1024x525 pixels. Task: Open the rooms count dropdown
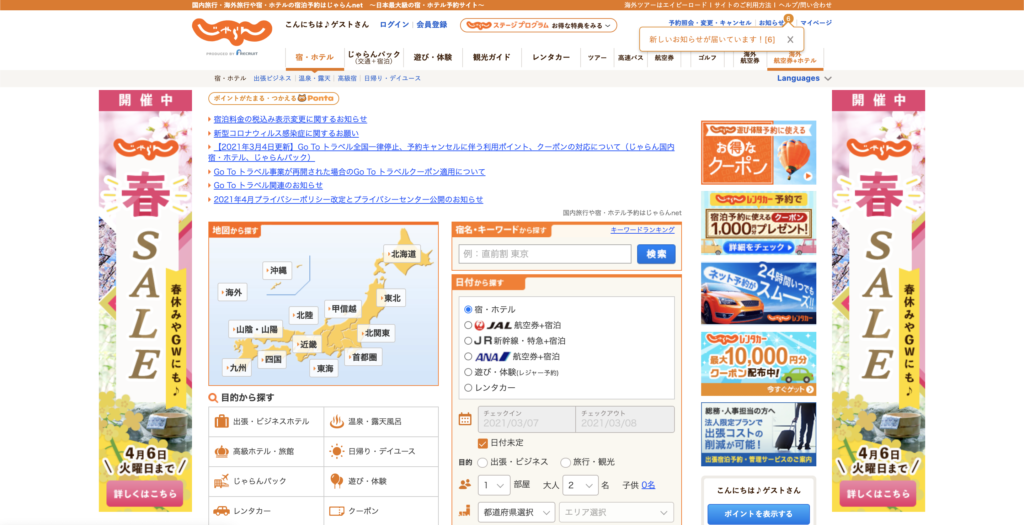(x=494, y=485)
